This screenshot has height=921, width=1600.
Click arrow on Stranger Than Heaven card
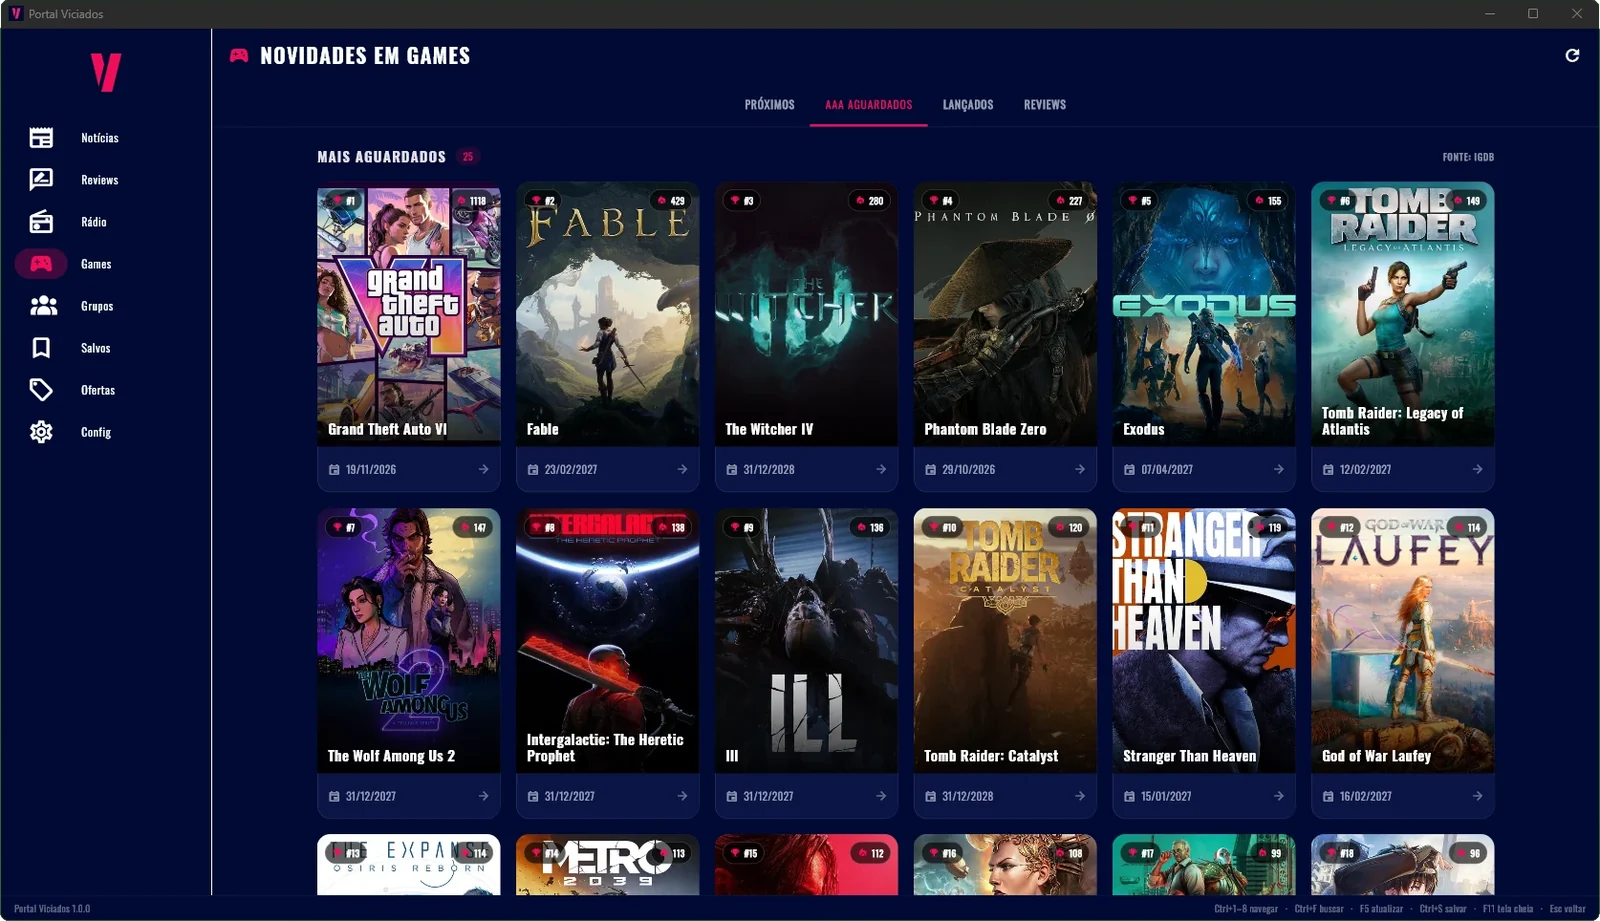pos(1279,796)
